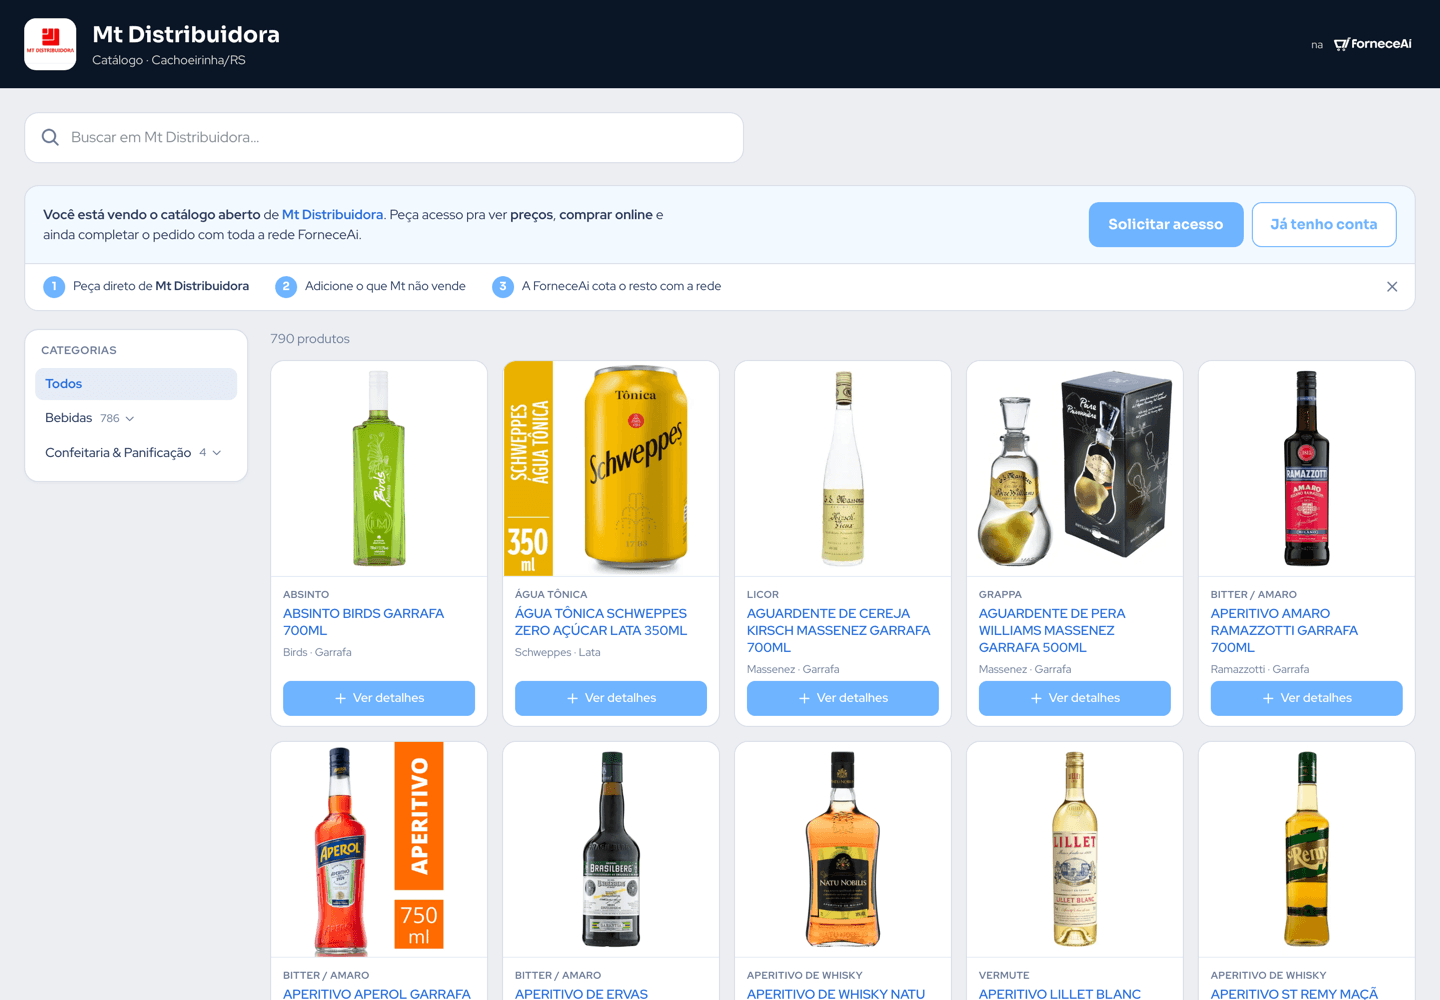Expand the Confeitaria & Panificação chevron
This screenshot has width=1440, height=1000.
217,453
